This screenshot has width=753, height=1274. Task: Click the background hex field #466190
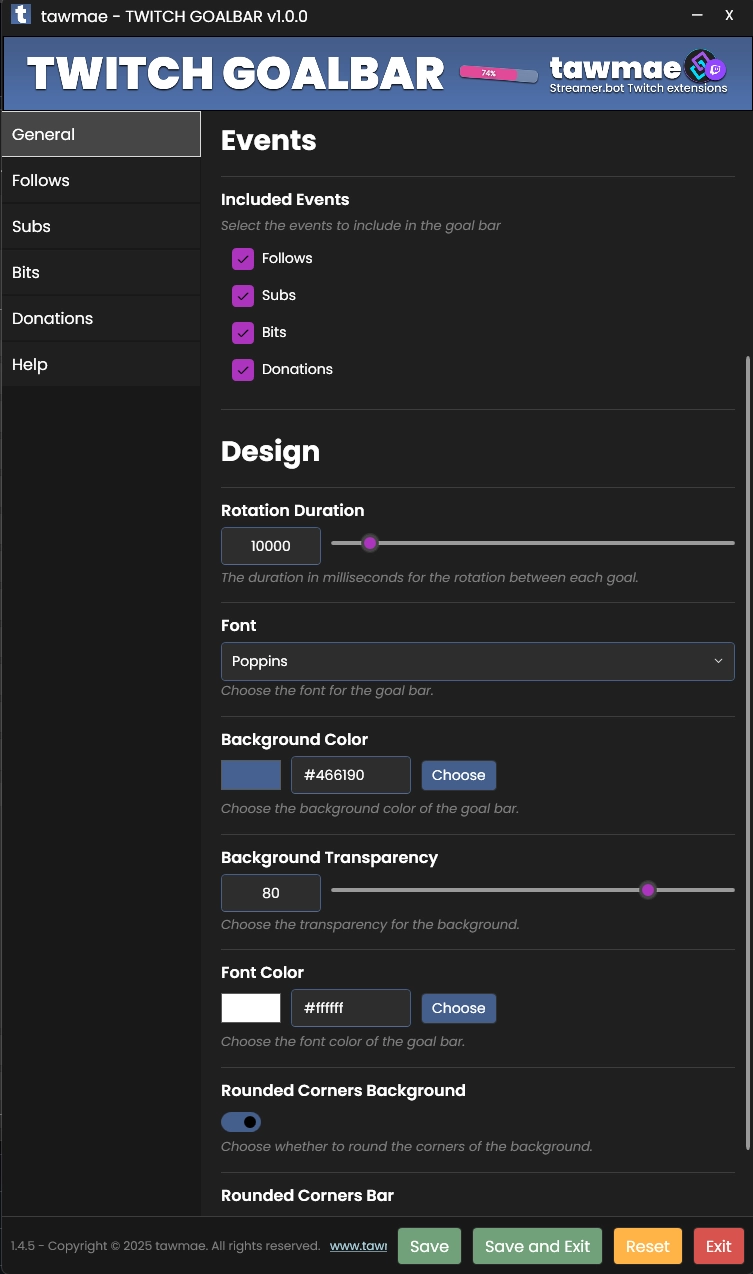[351, 775]
